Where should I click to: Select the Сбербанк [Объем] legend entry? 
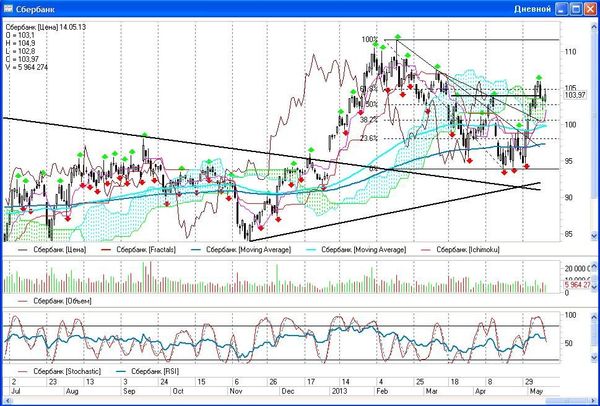pyautogui.click(x=55, y=301)
